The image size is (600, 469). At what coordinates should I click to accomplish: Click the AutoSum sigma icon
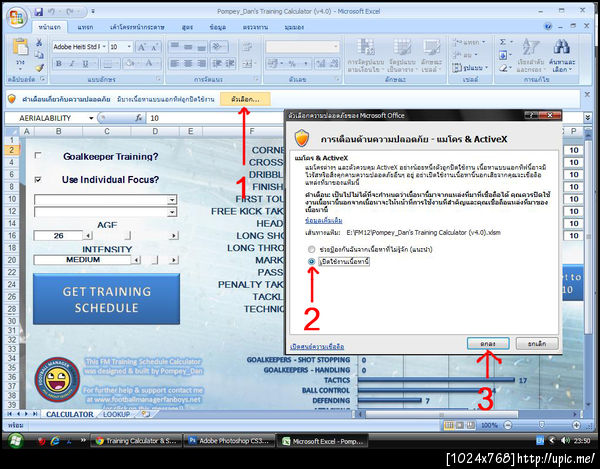click(503, 42)
